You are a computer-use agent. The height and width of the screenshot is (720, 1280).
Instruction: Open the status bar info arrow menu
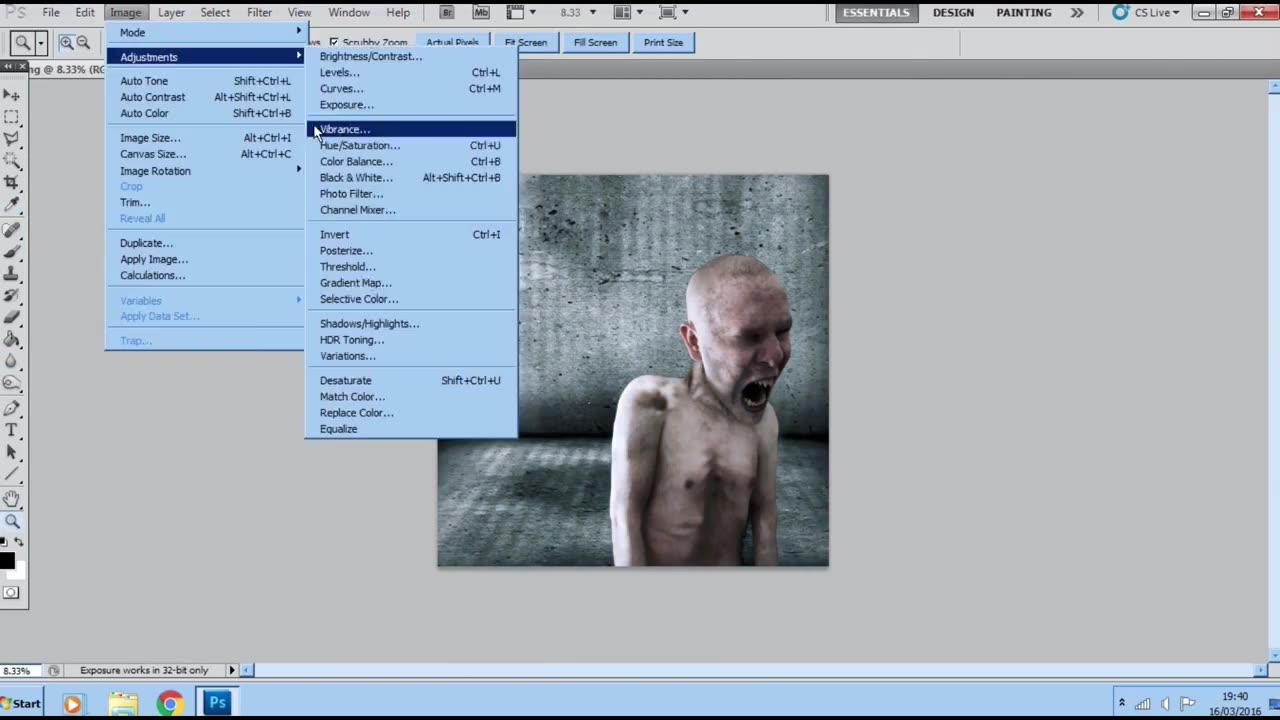[232, 670]
